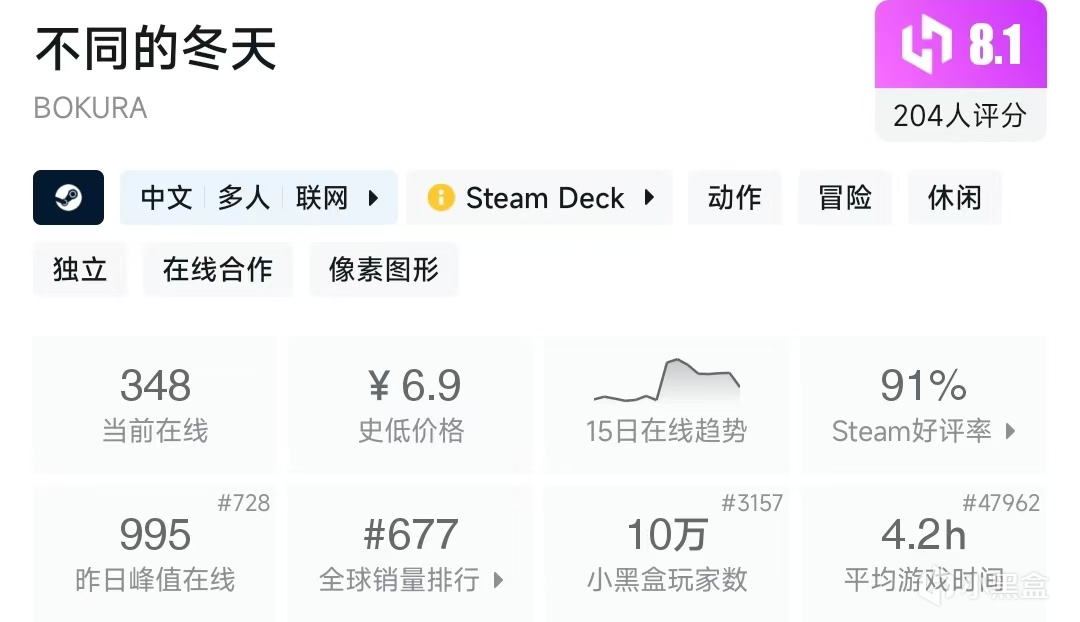Select the 冒险 genre tag

(845, 197)
